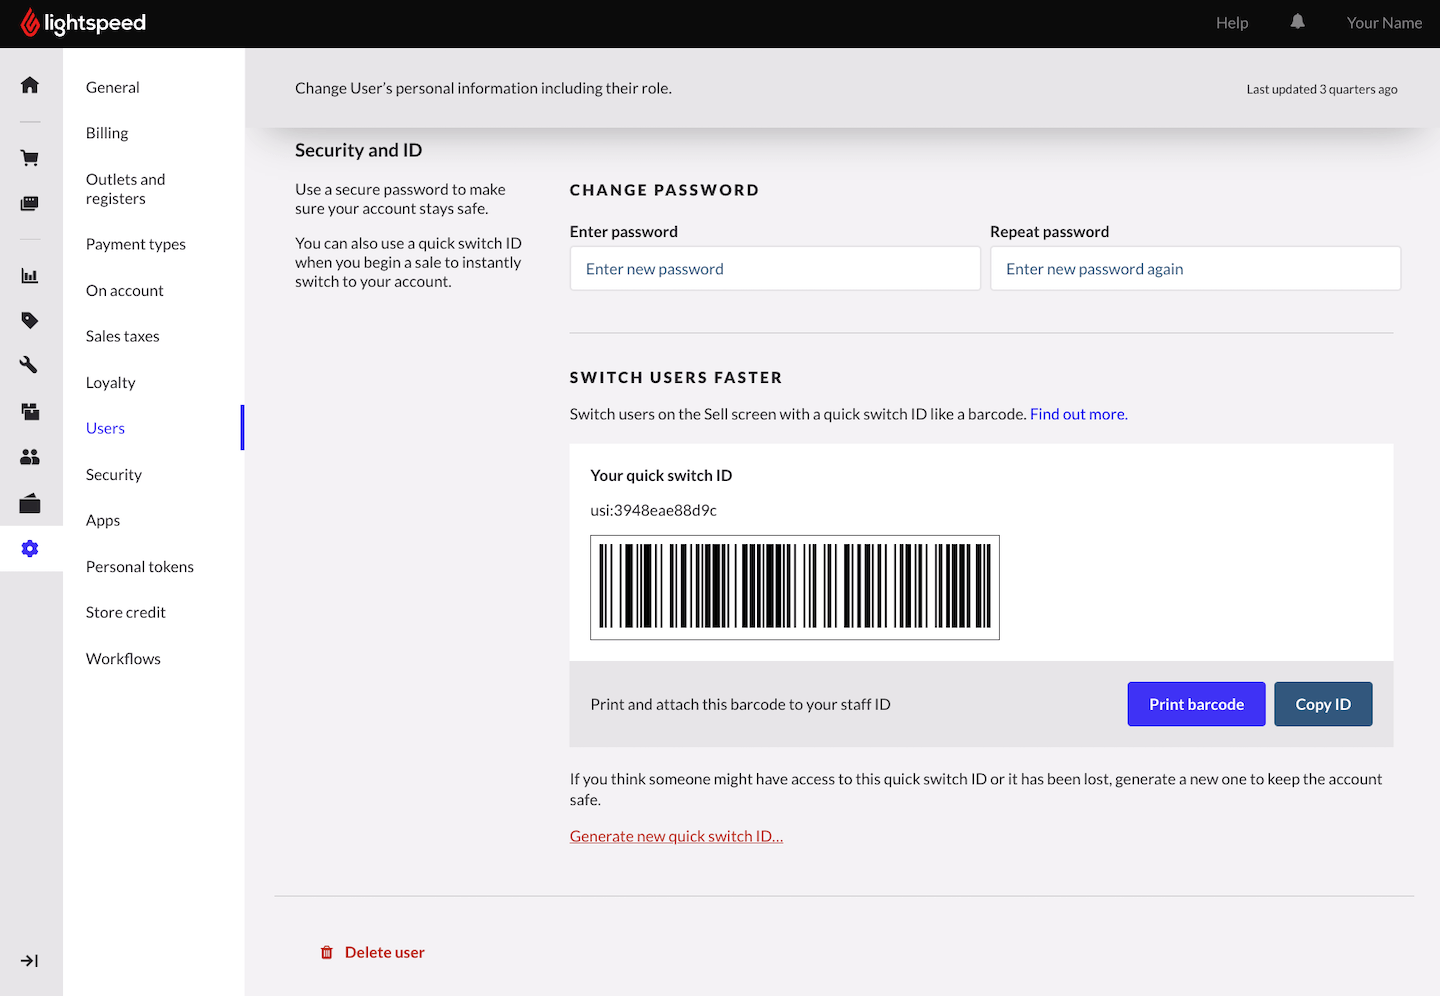Open the Customers icon in sidebar
Image resolution: width=1440 pixels, height=996 pixels.
pyautogui.click(x=30, y=457)
